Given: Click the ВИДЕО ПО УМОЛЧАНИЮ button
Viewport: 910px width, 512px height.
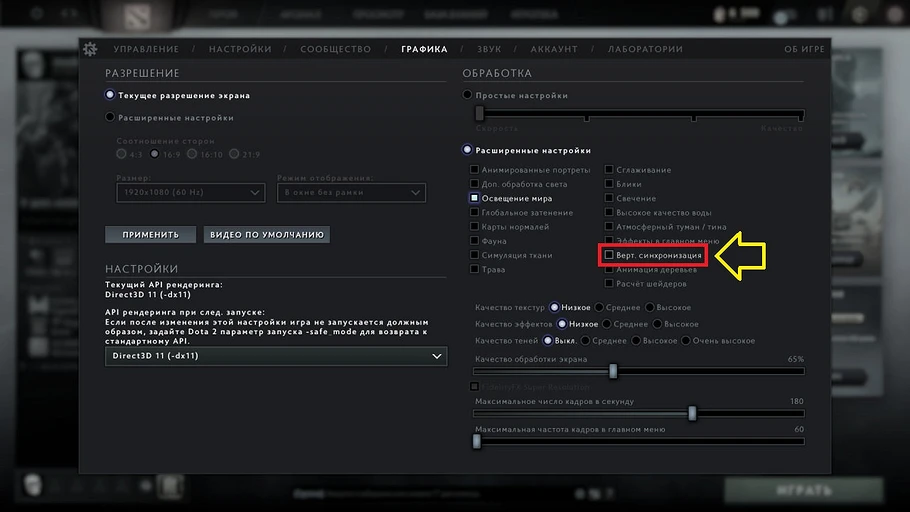Looking at the screenshot, I should pos(267,235).
